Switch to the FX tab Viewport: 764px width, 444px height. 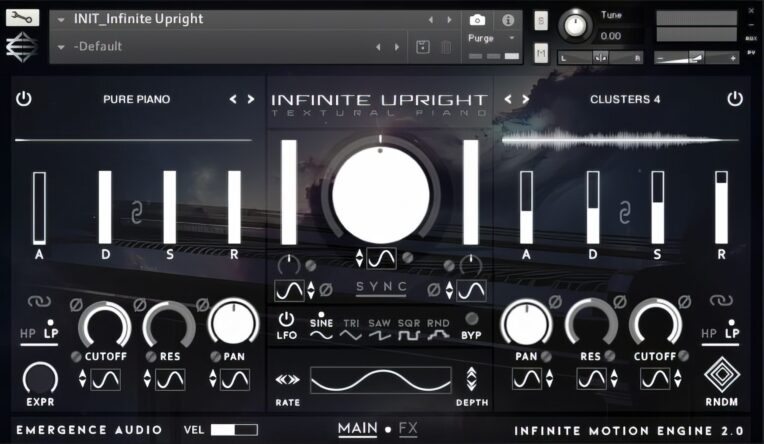click(408, 429)
